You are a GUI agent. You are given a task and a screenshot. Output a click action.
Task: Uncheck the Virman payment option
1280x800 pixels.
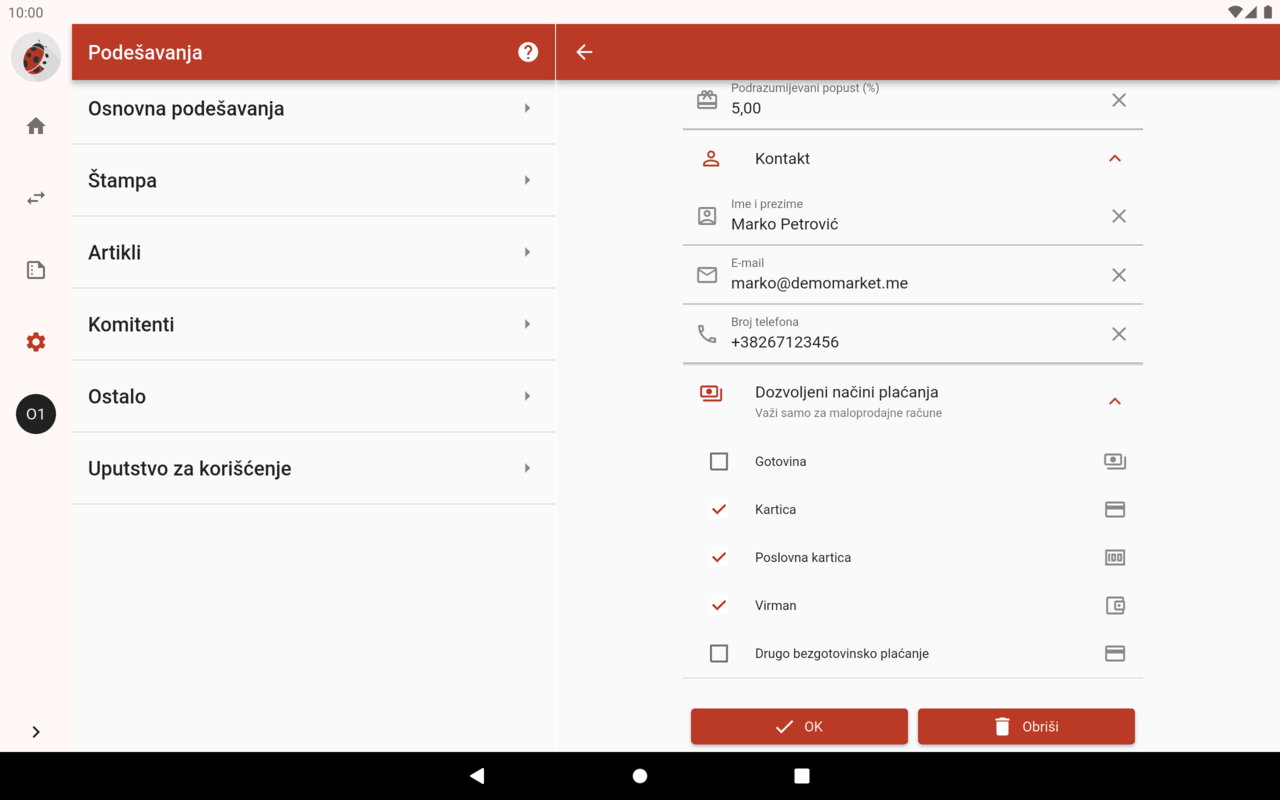point(719,605)
